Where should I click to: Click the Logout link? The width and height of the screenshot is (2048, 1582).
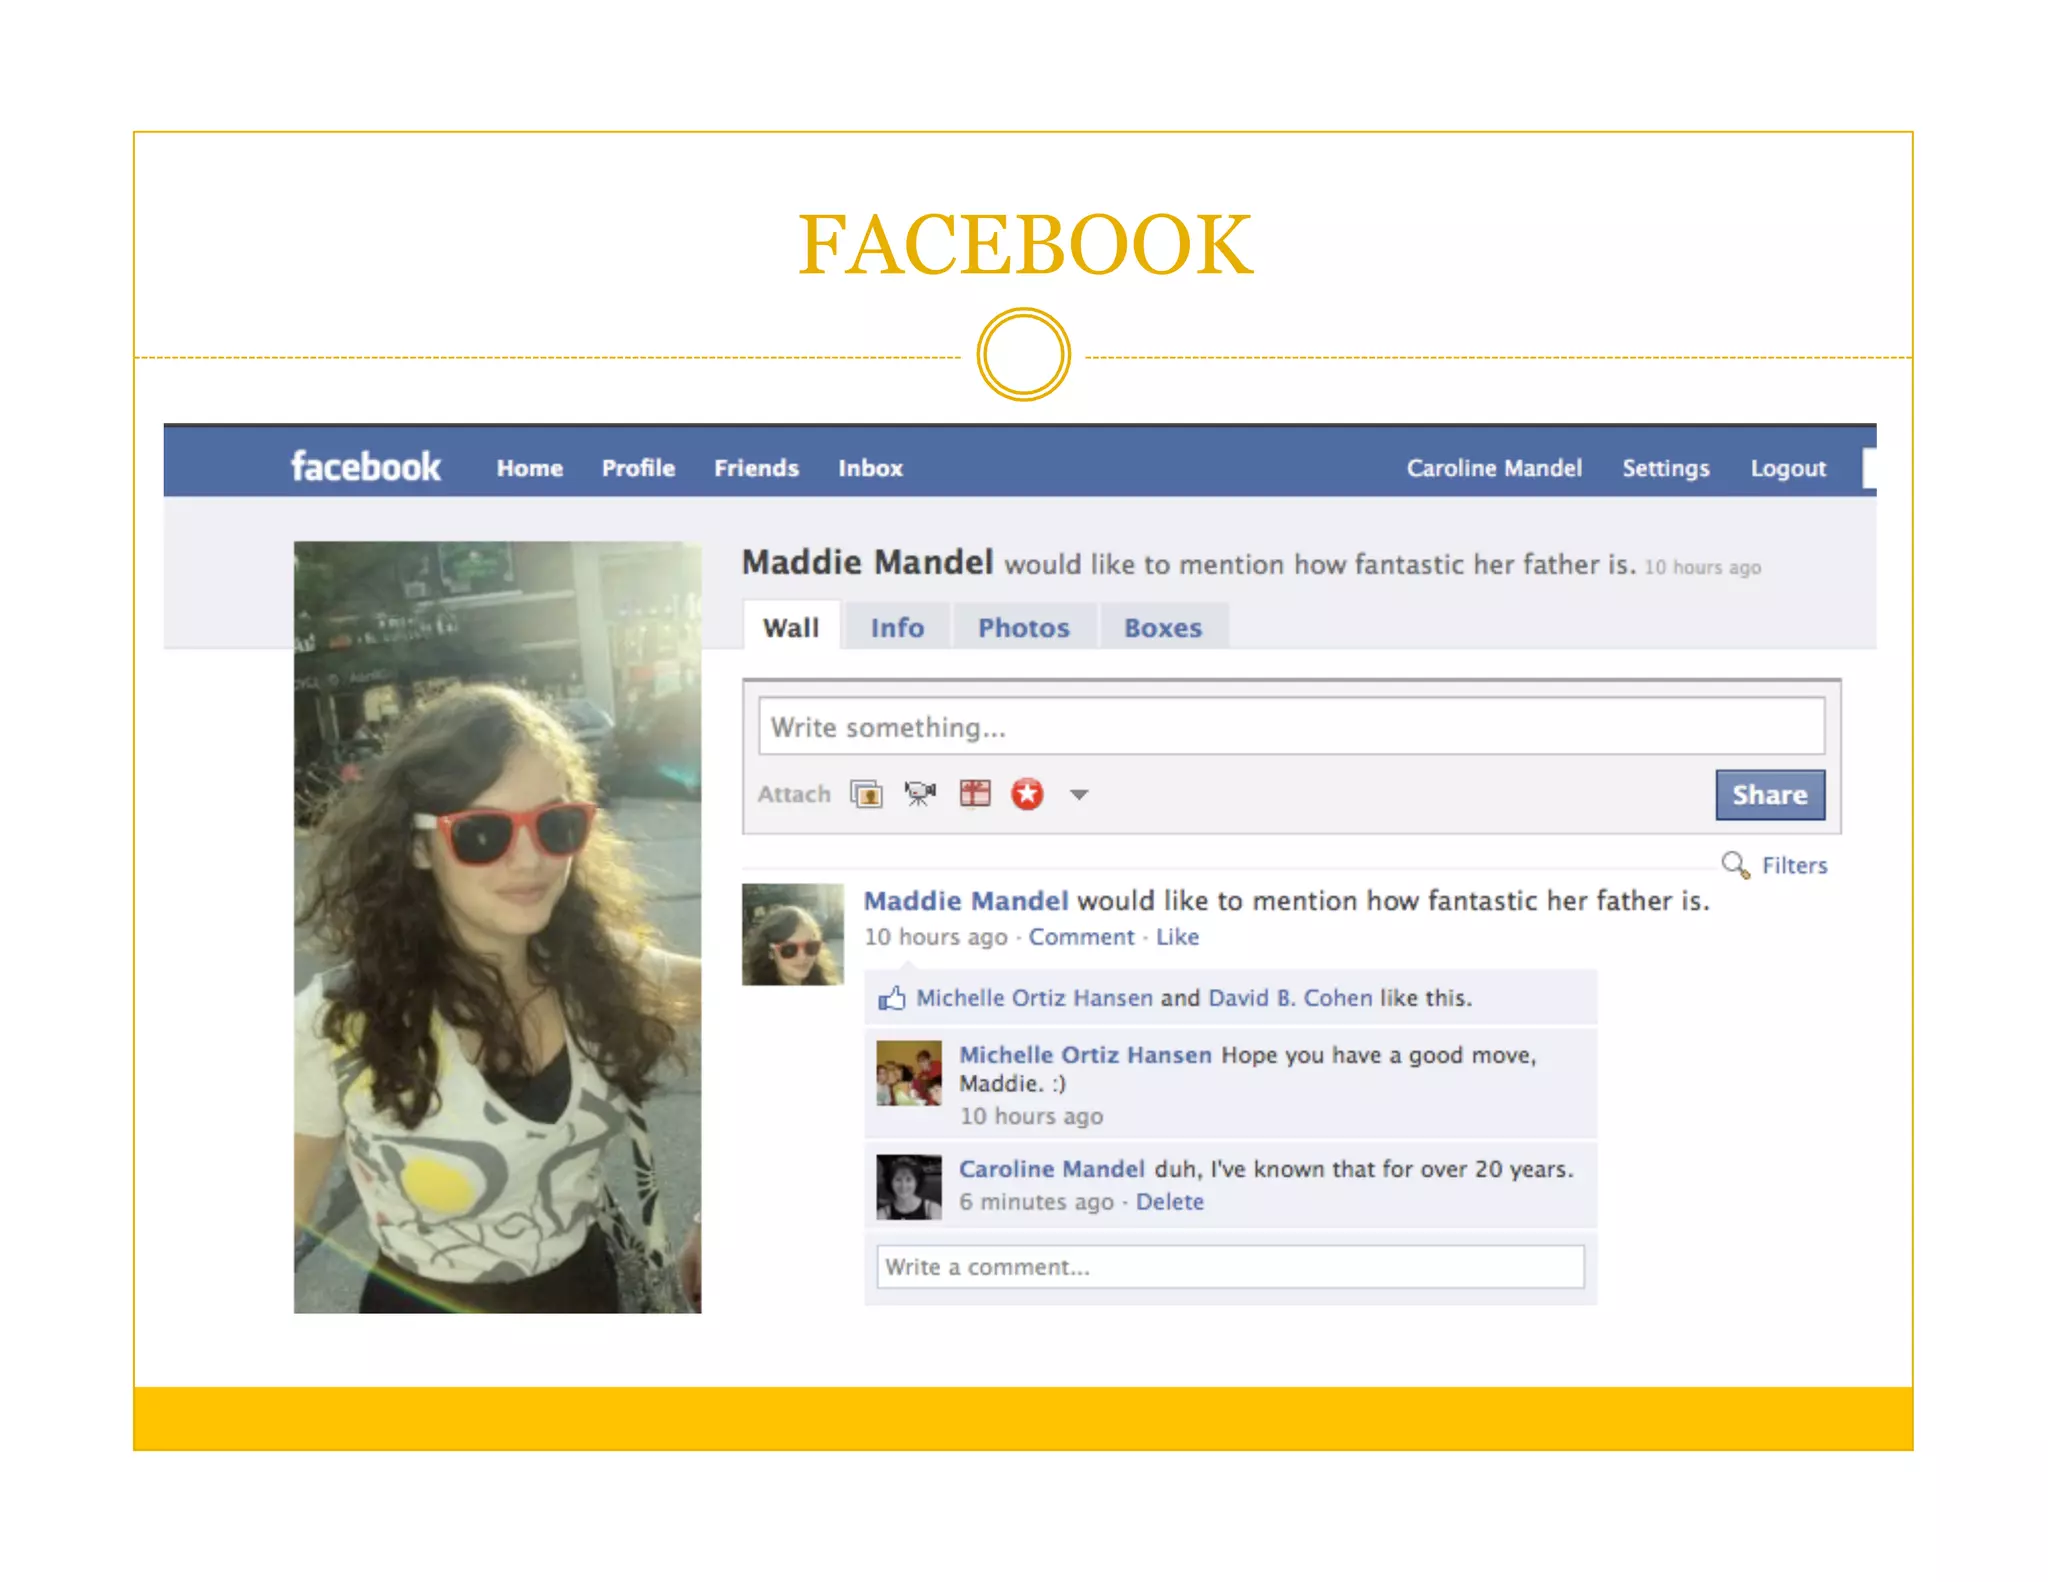pos(1788,468)
